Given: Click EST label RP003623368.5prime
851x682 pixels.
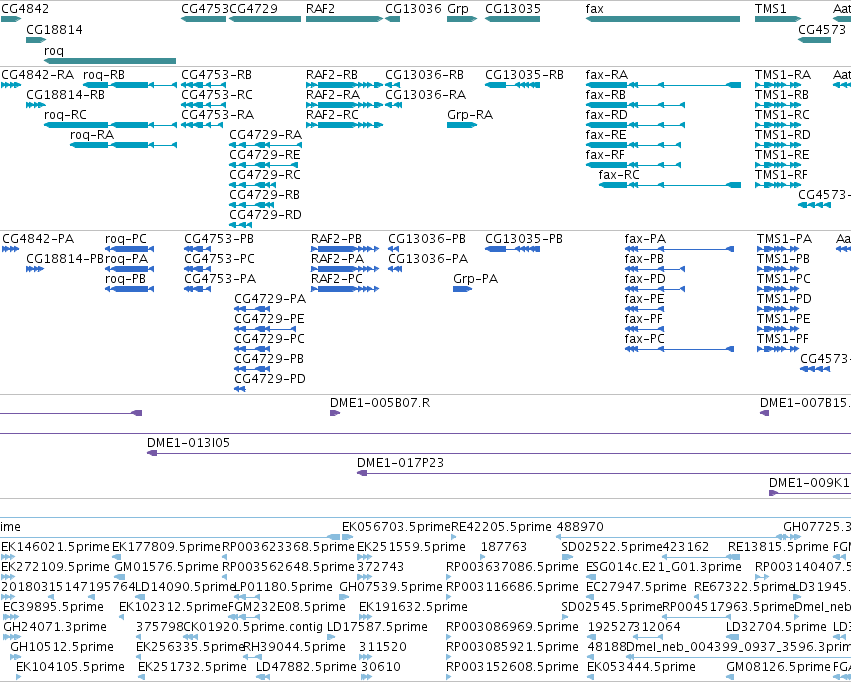Looking at the screenshot, I should [x=288, y=547].
